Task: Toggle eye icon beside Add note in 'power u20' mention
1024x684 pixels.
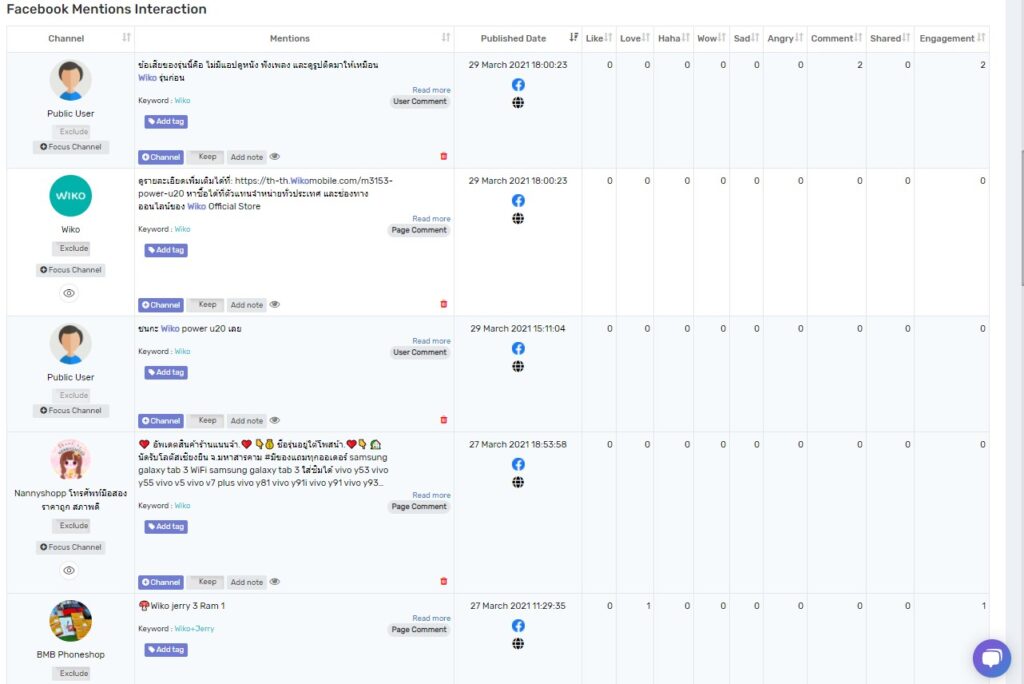Action: tap(275, 421)
